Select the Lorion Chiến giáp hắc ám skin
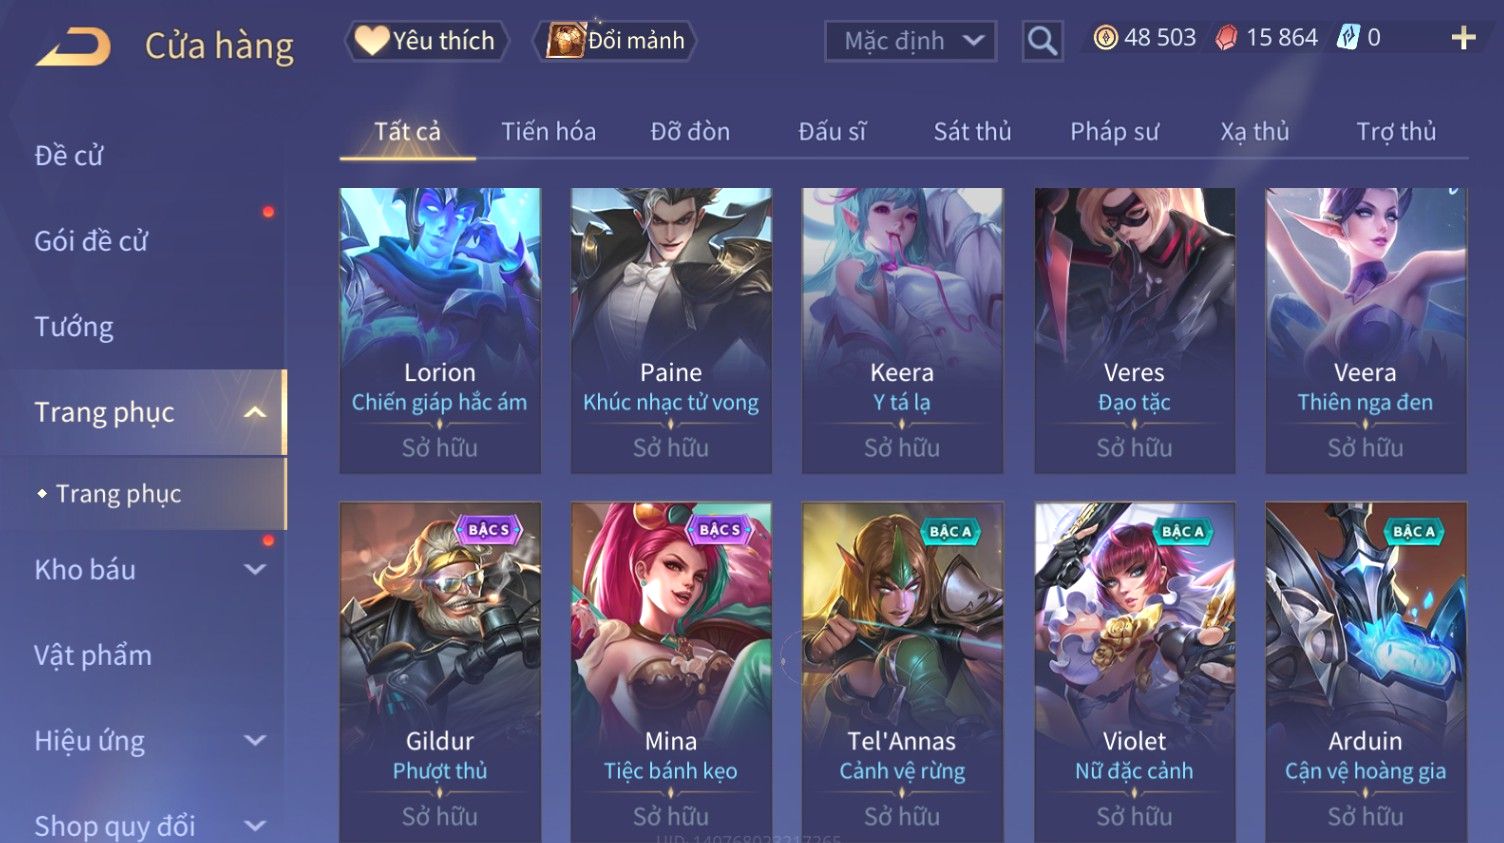 coord(440,330)
